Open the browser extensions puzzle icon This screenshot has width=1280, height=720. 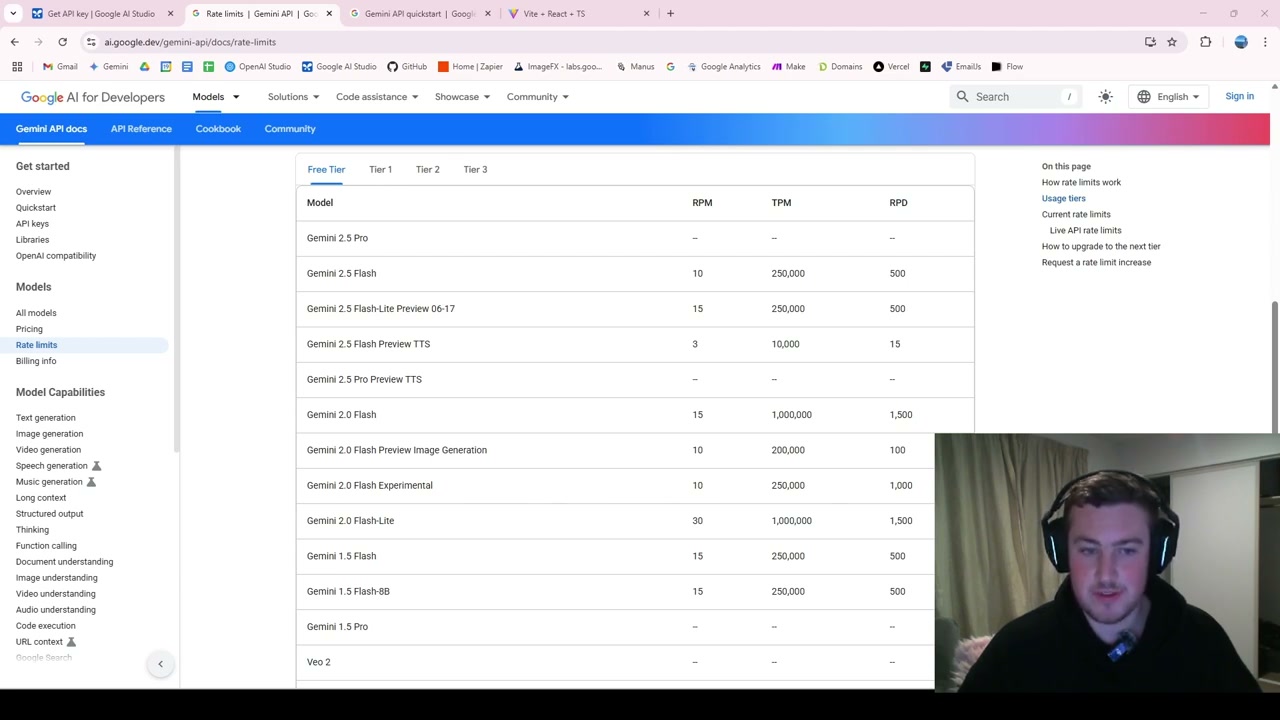pyautogui.click(x=1205, y=42)
